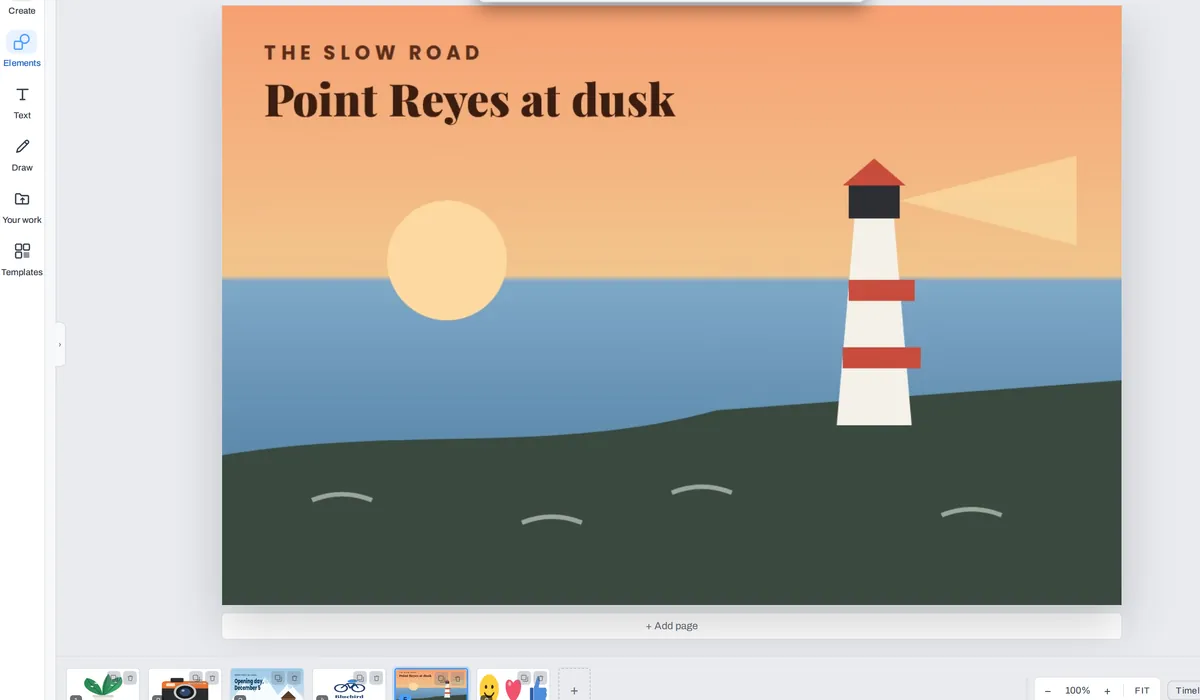Select the lighthouse red roof triangle
Screen dimensions: 1200x700
874,172
